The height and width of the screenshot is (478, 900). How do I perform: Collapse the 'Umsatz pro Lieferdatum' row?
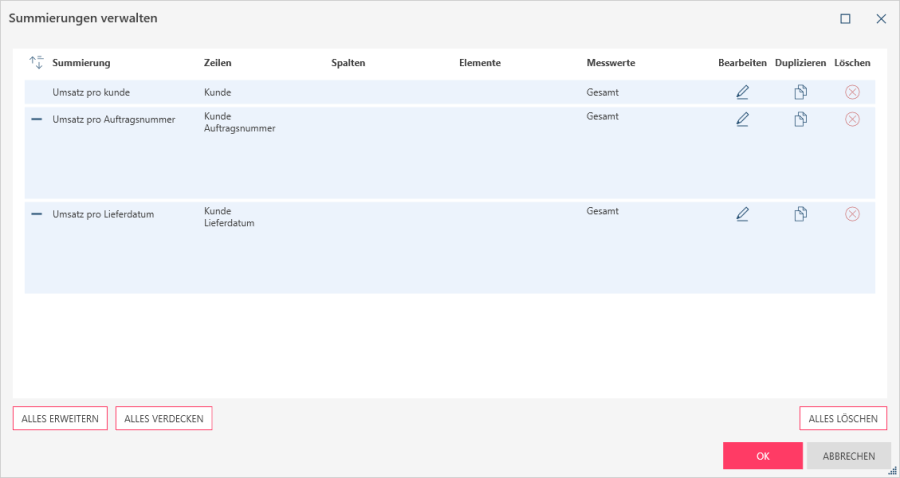click(37, 214)
